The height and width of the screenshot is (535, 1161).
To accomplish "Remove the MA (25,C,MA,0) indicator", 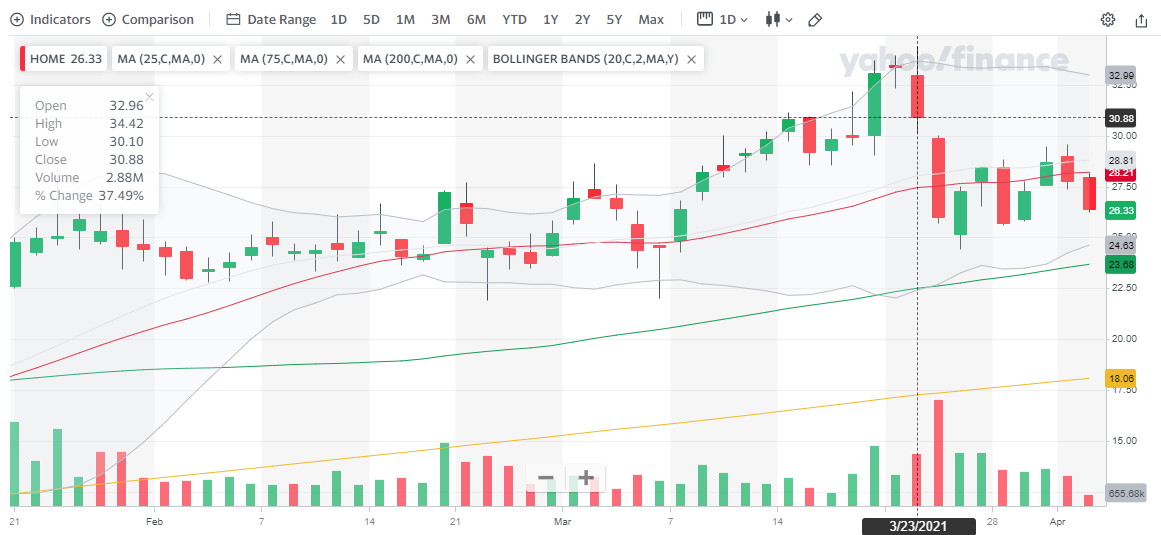I will (x=218, y=59).
